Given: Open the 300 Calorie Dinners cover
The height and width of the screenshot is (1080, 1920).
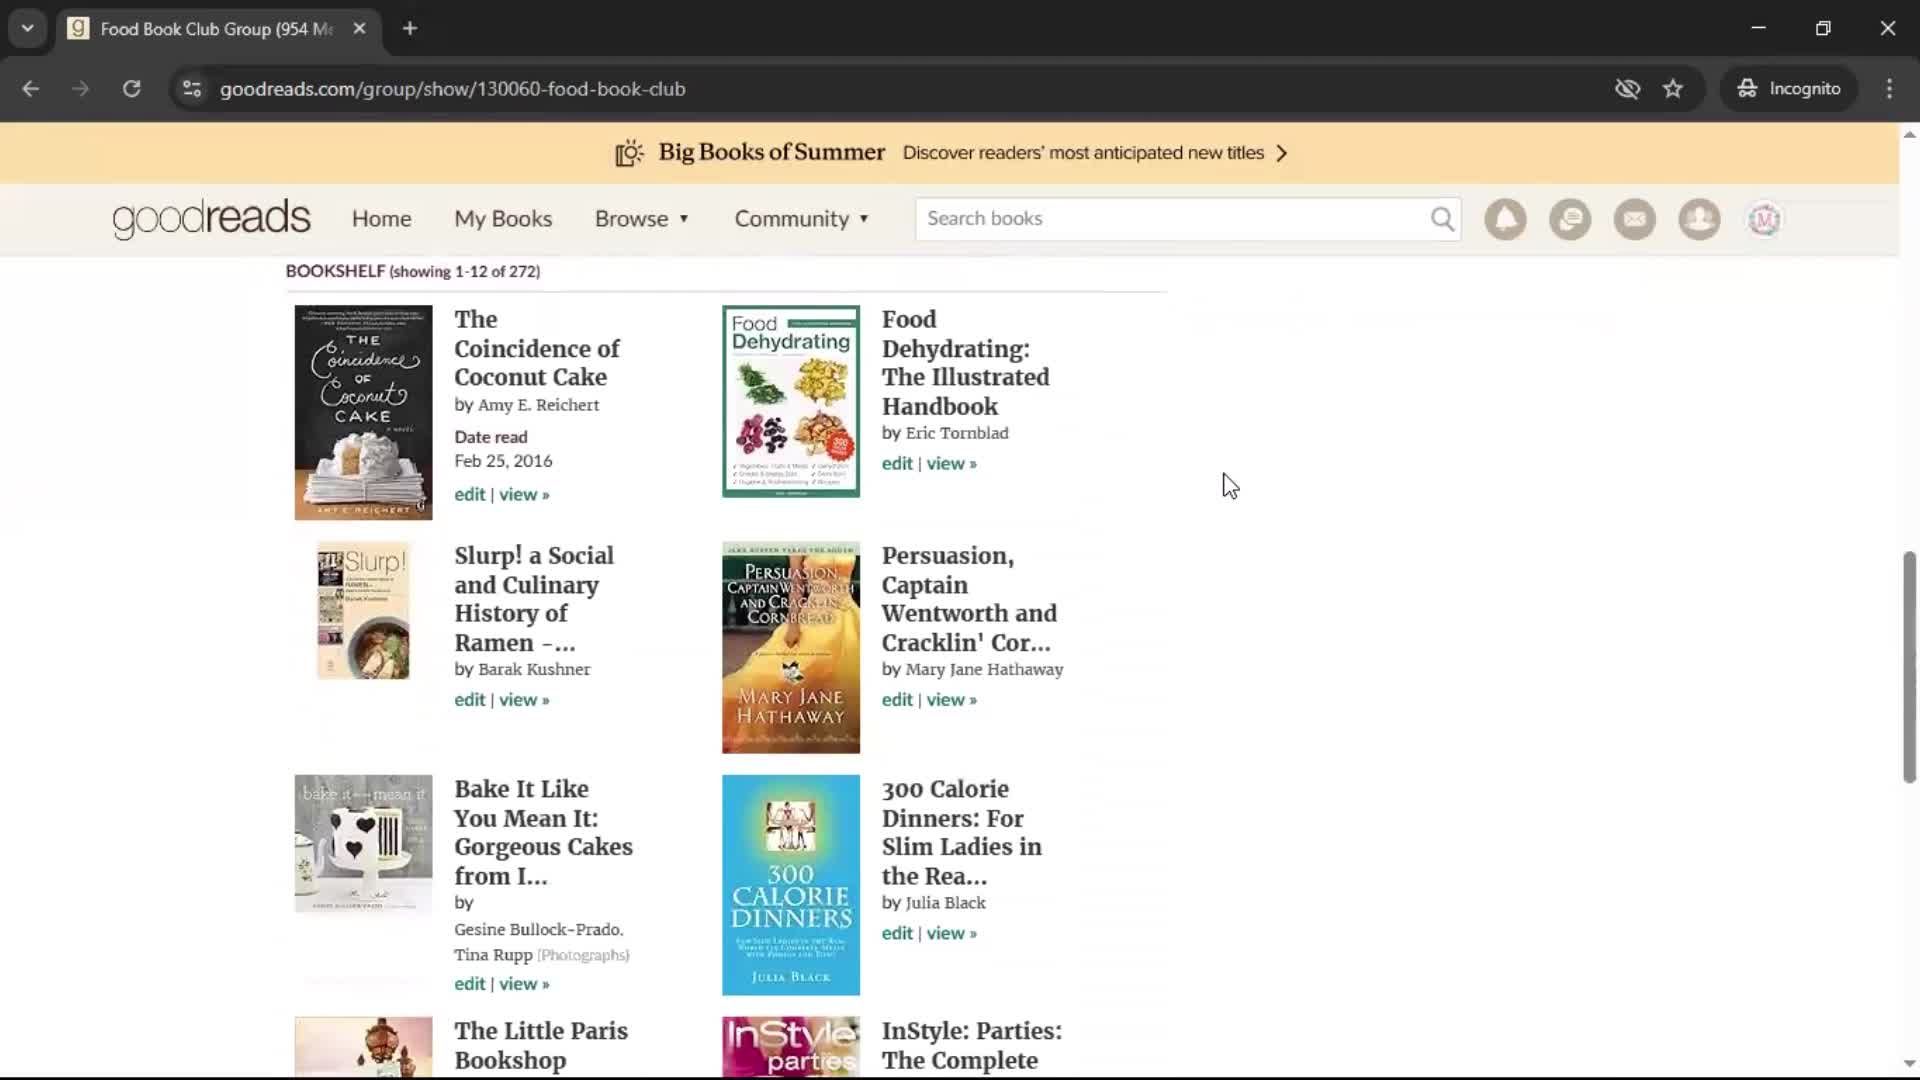Looking at the screenshot, I should 791,885.
